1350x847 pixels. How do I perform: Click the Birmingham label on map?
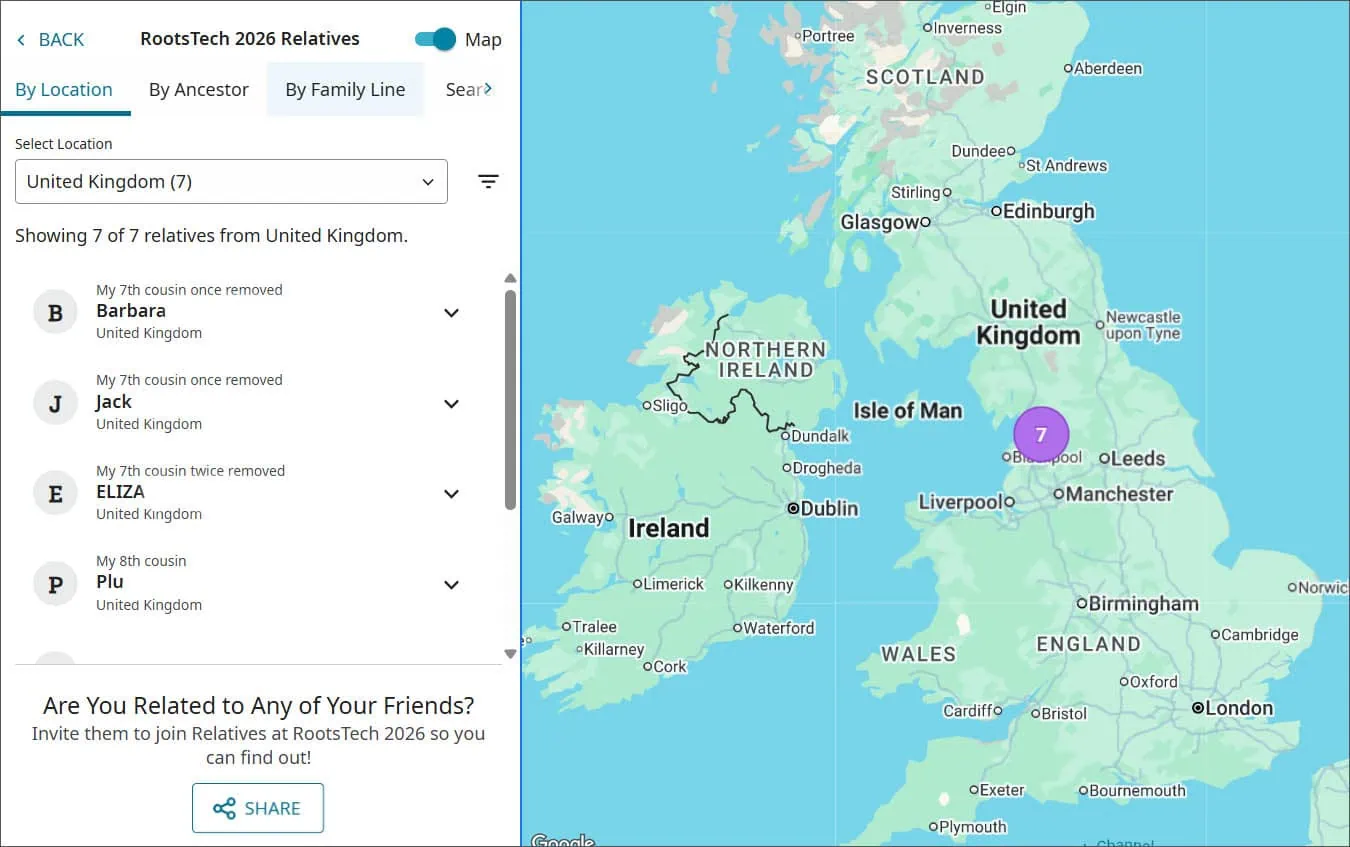[x=1143, y=604]
